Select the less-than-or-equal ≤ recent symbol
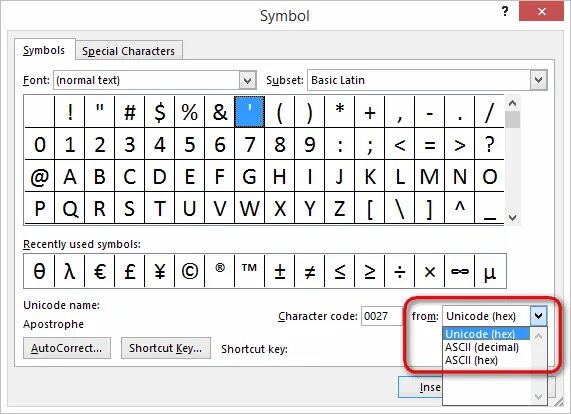The image size is (571, 414). 340,271
